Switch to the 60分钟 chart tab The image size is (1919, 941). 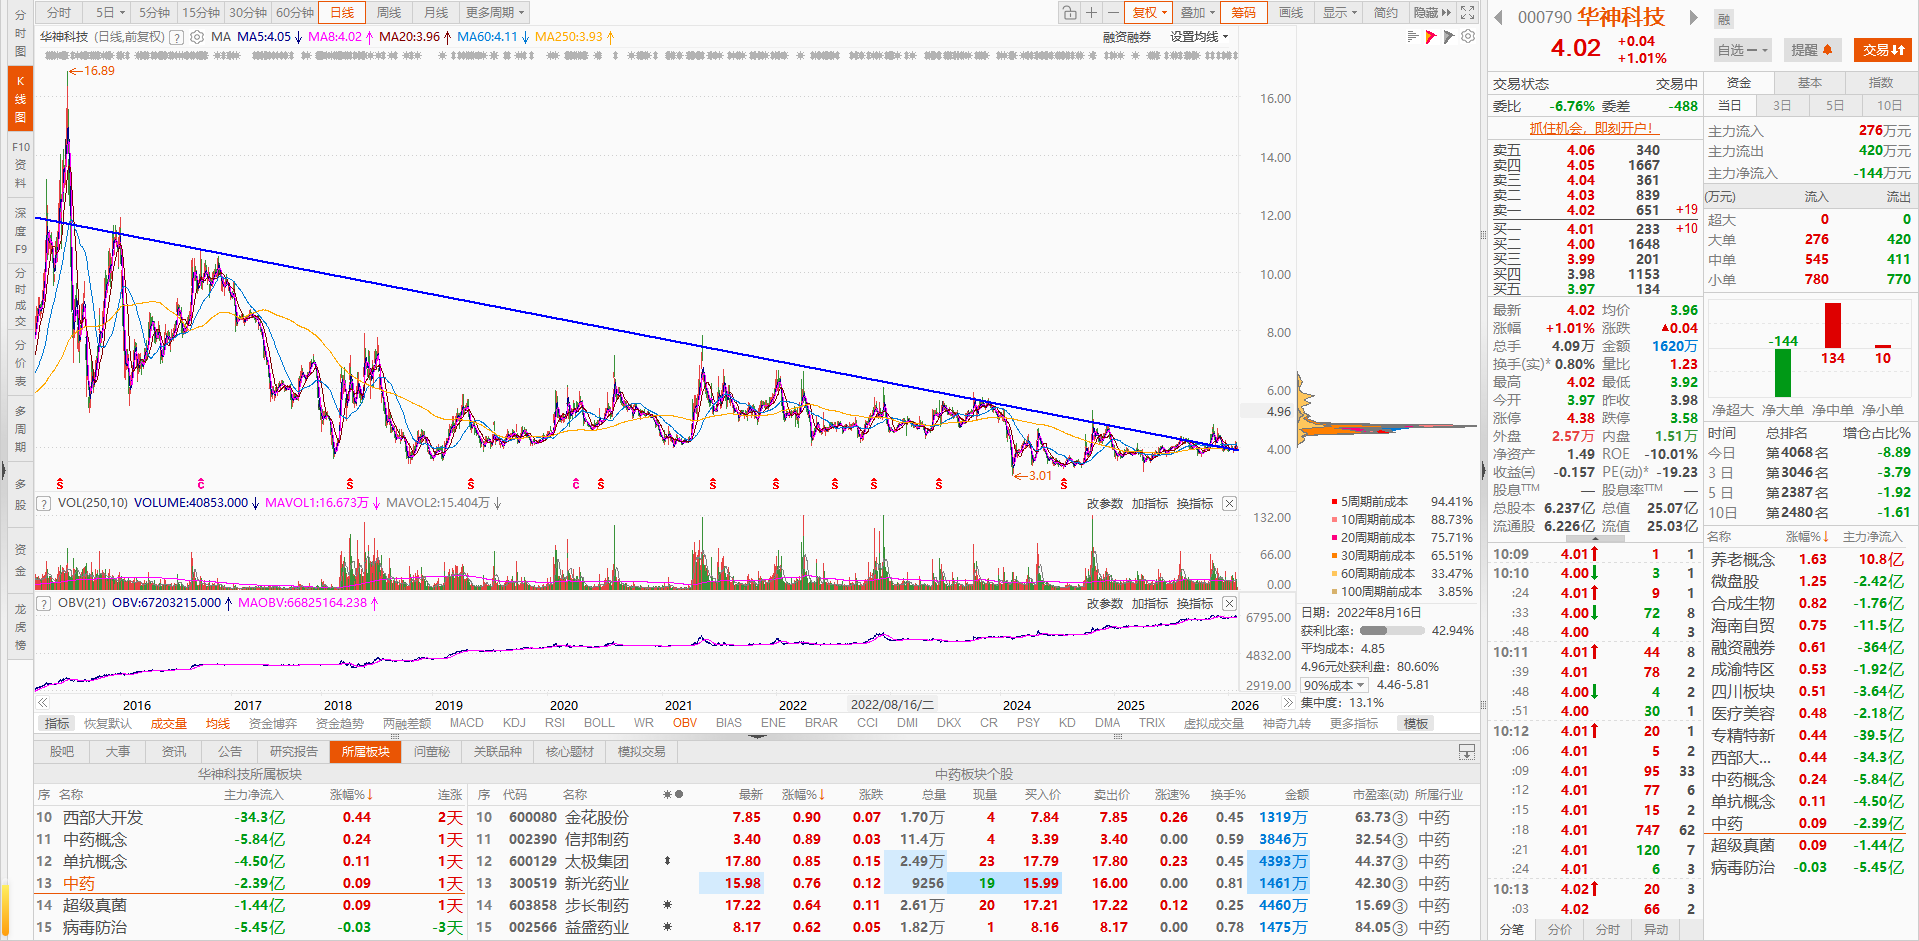click(295, 13)
